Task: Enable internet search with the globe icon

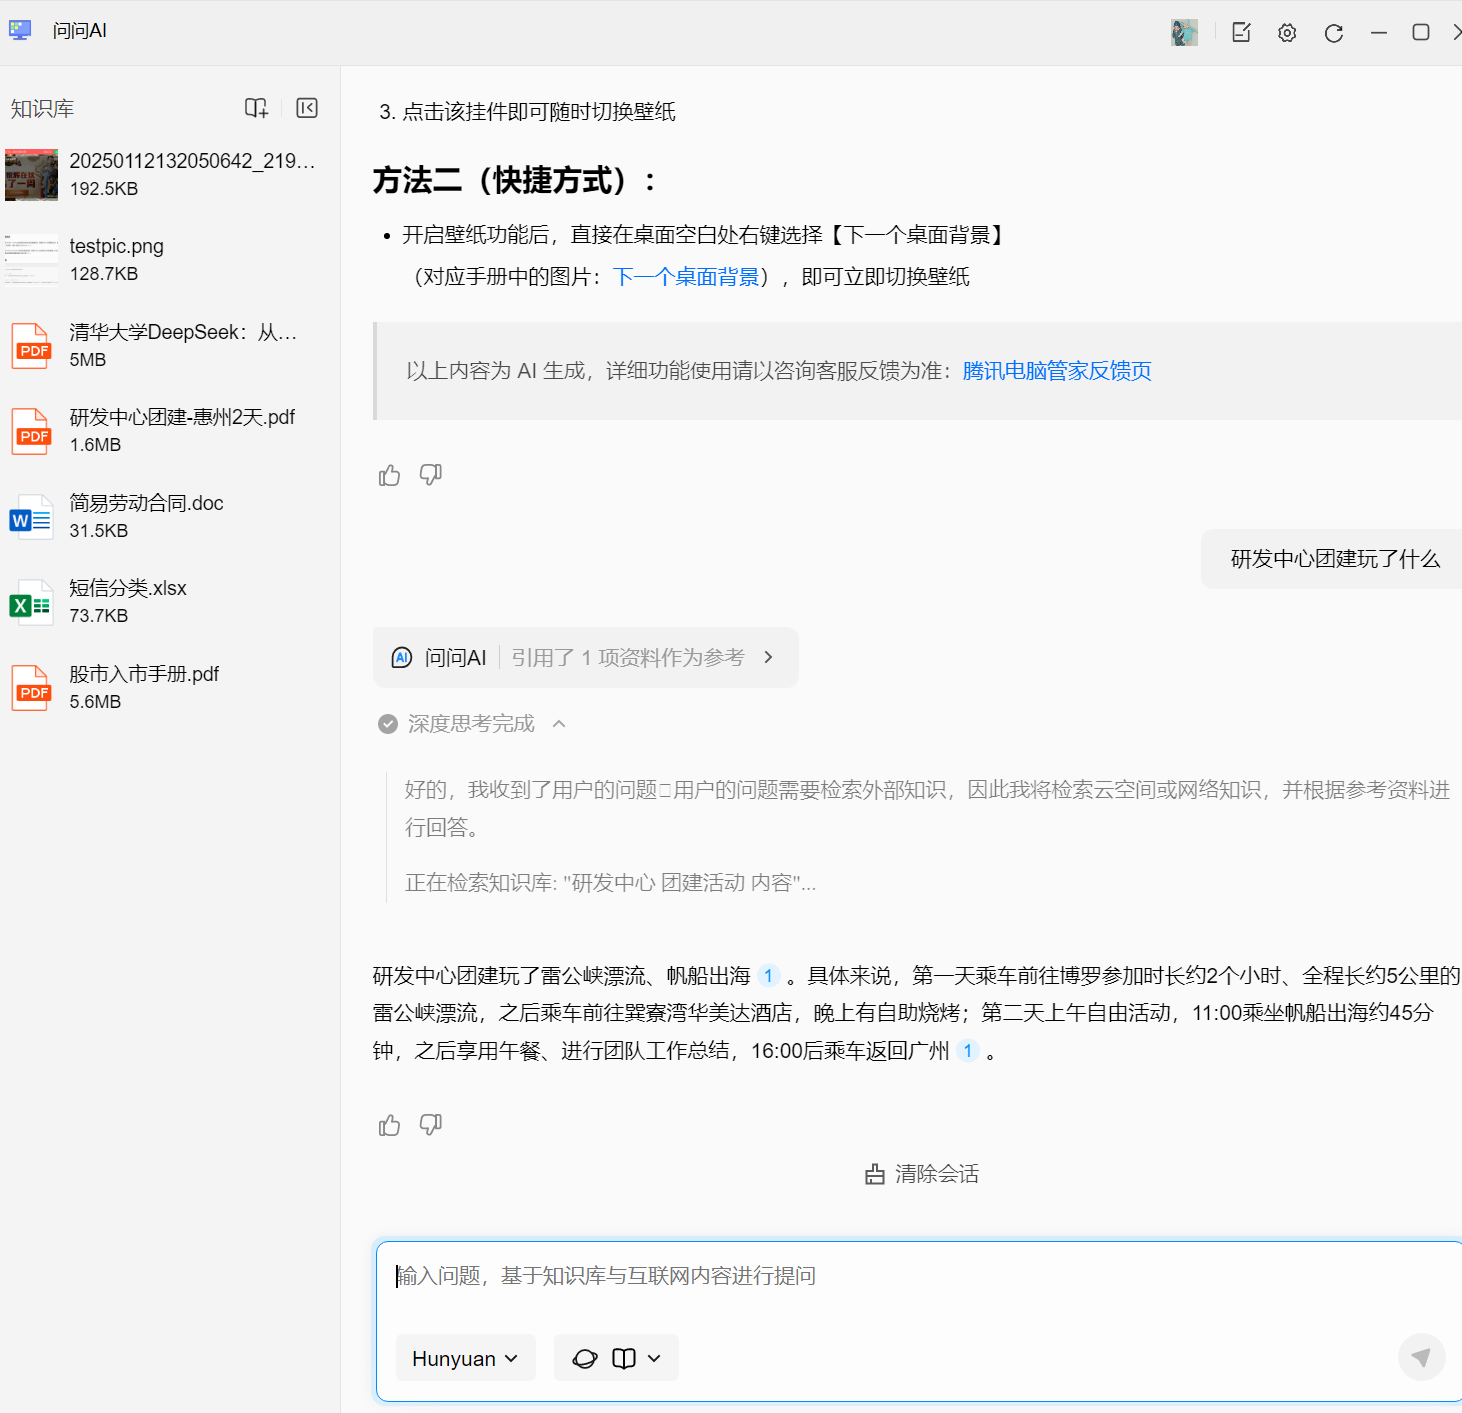Action: (x=584, y=1357)
